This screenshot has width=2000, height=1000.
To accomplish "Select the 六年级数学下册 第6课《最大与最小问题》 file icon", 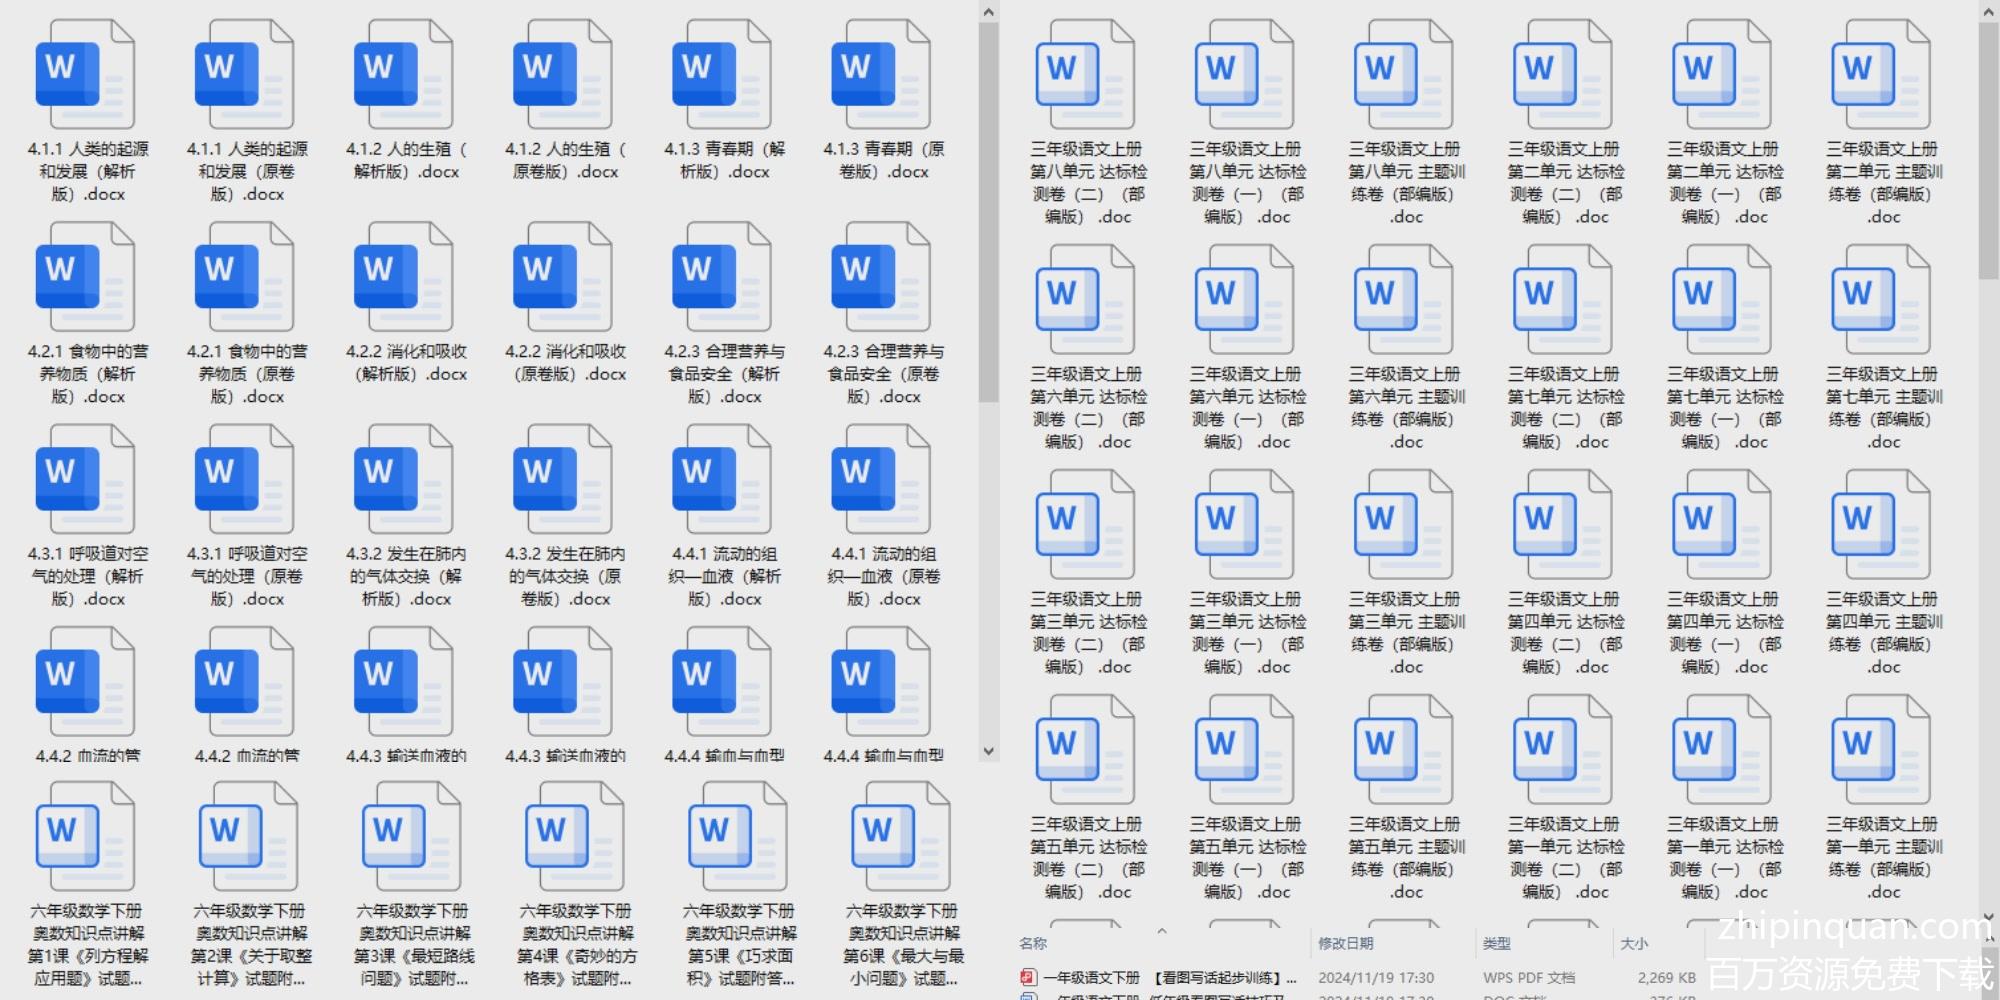I will coord(901,837).
